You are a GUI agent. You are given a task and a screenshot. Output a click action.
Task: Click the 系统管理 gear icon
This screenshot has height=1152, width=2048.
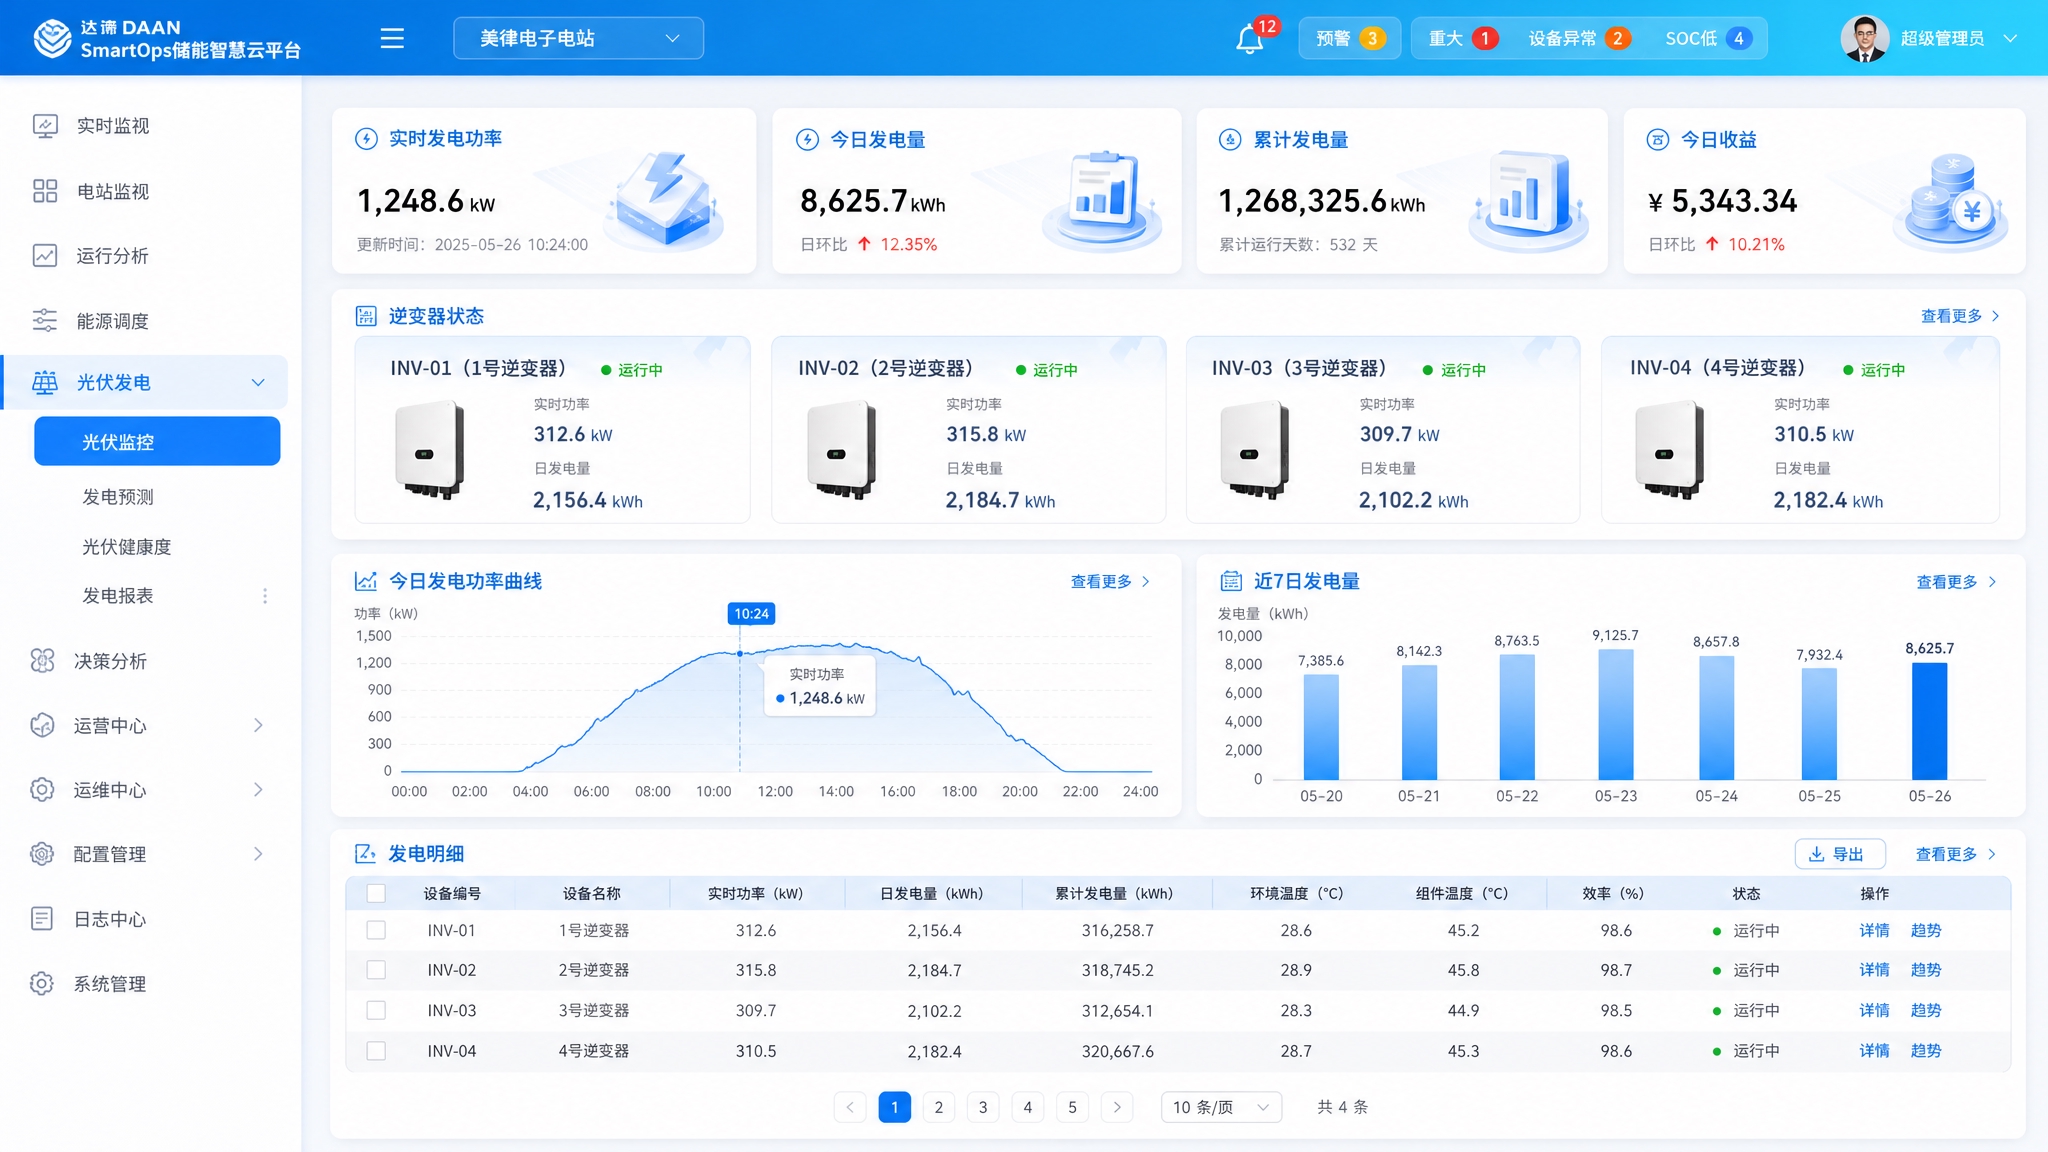[42, 983]
